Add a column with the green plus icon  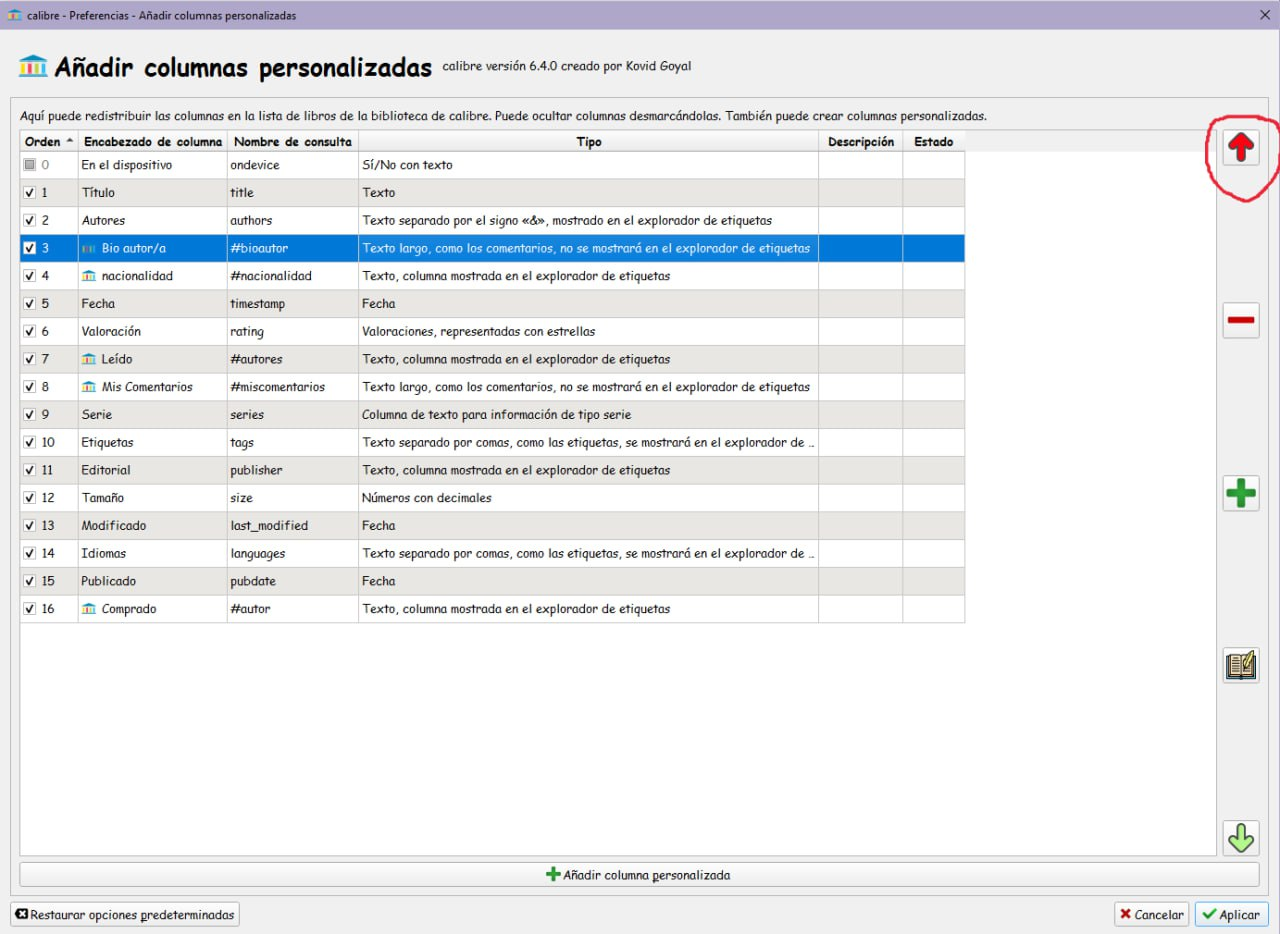pyautogui.click(x=1241, y=493)
